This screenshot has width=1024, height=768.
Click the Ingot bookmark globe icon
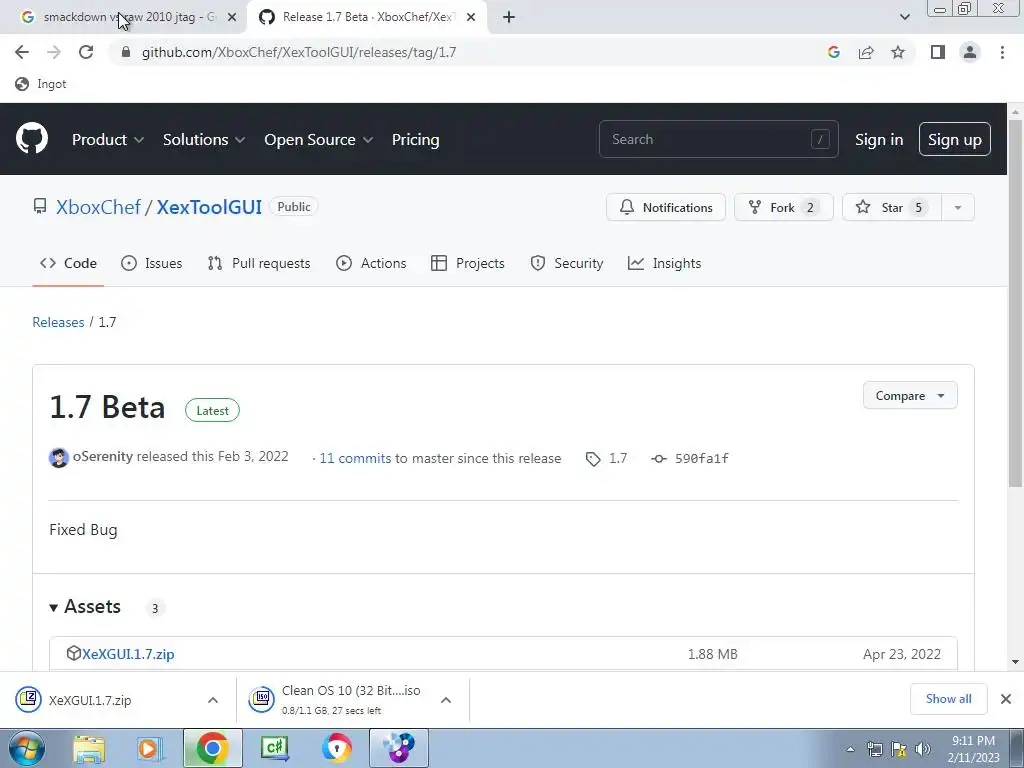[x=22, y=84]
